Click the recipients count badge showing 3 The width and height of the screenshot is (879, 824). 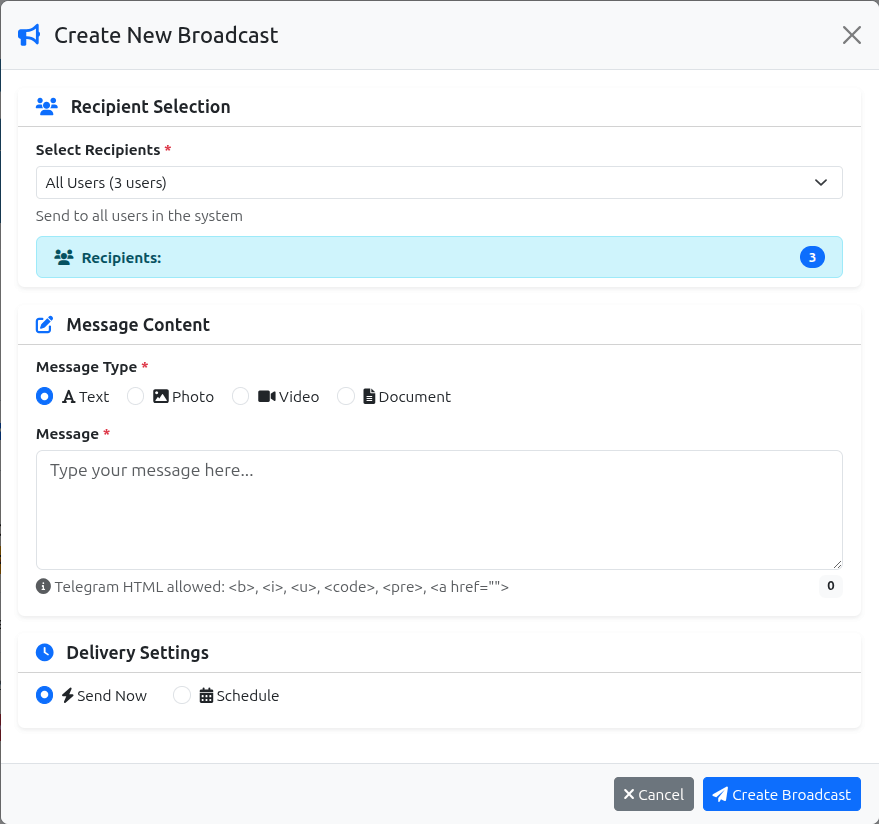(812, 256)
